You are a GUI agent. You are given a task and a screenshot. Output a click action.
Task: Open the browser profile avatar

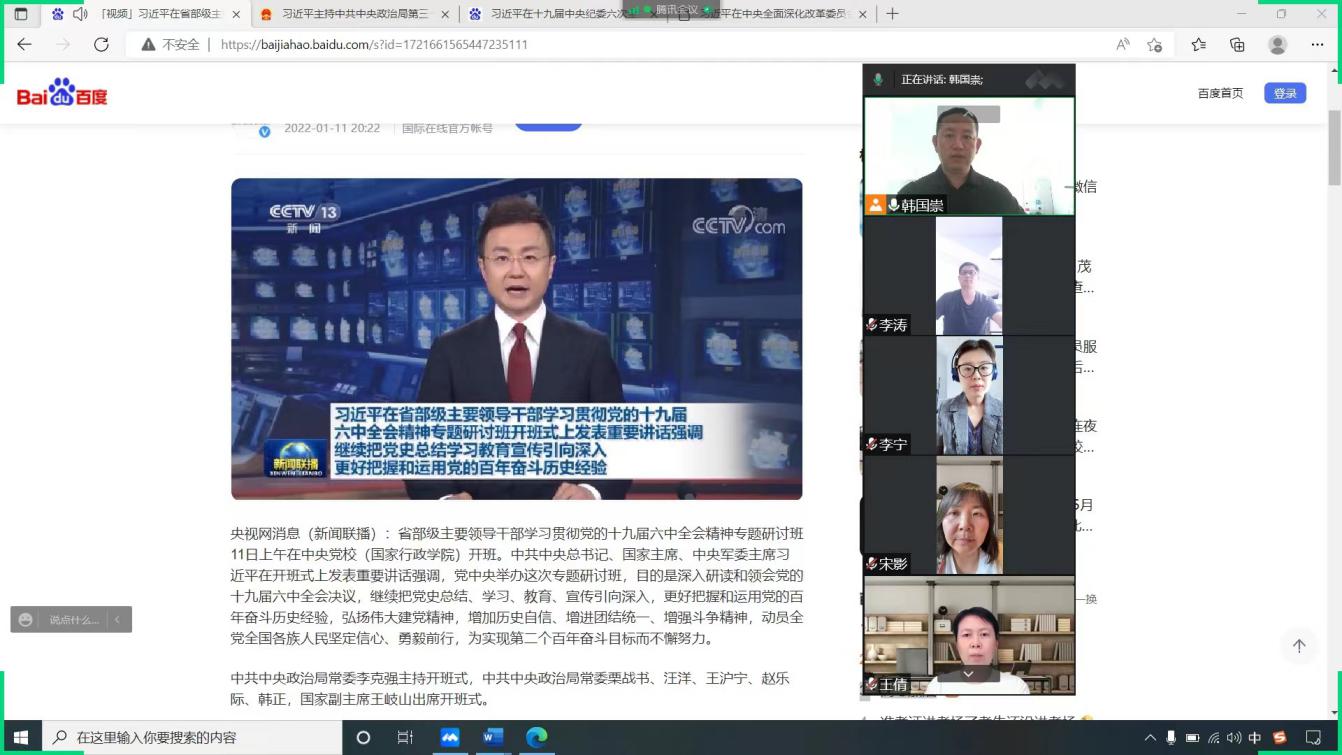pyautogui.click(x=1278, y=44)
